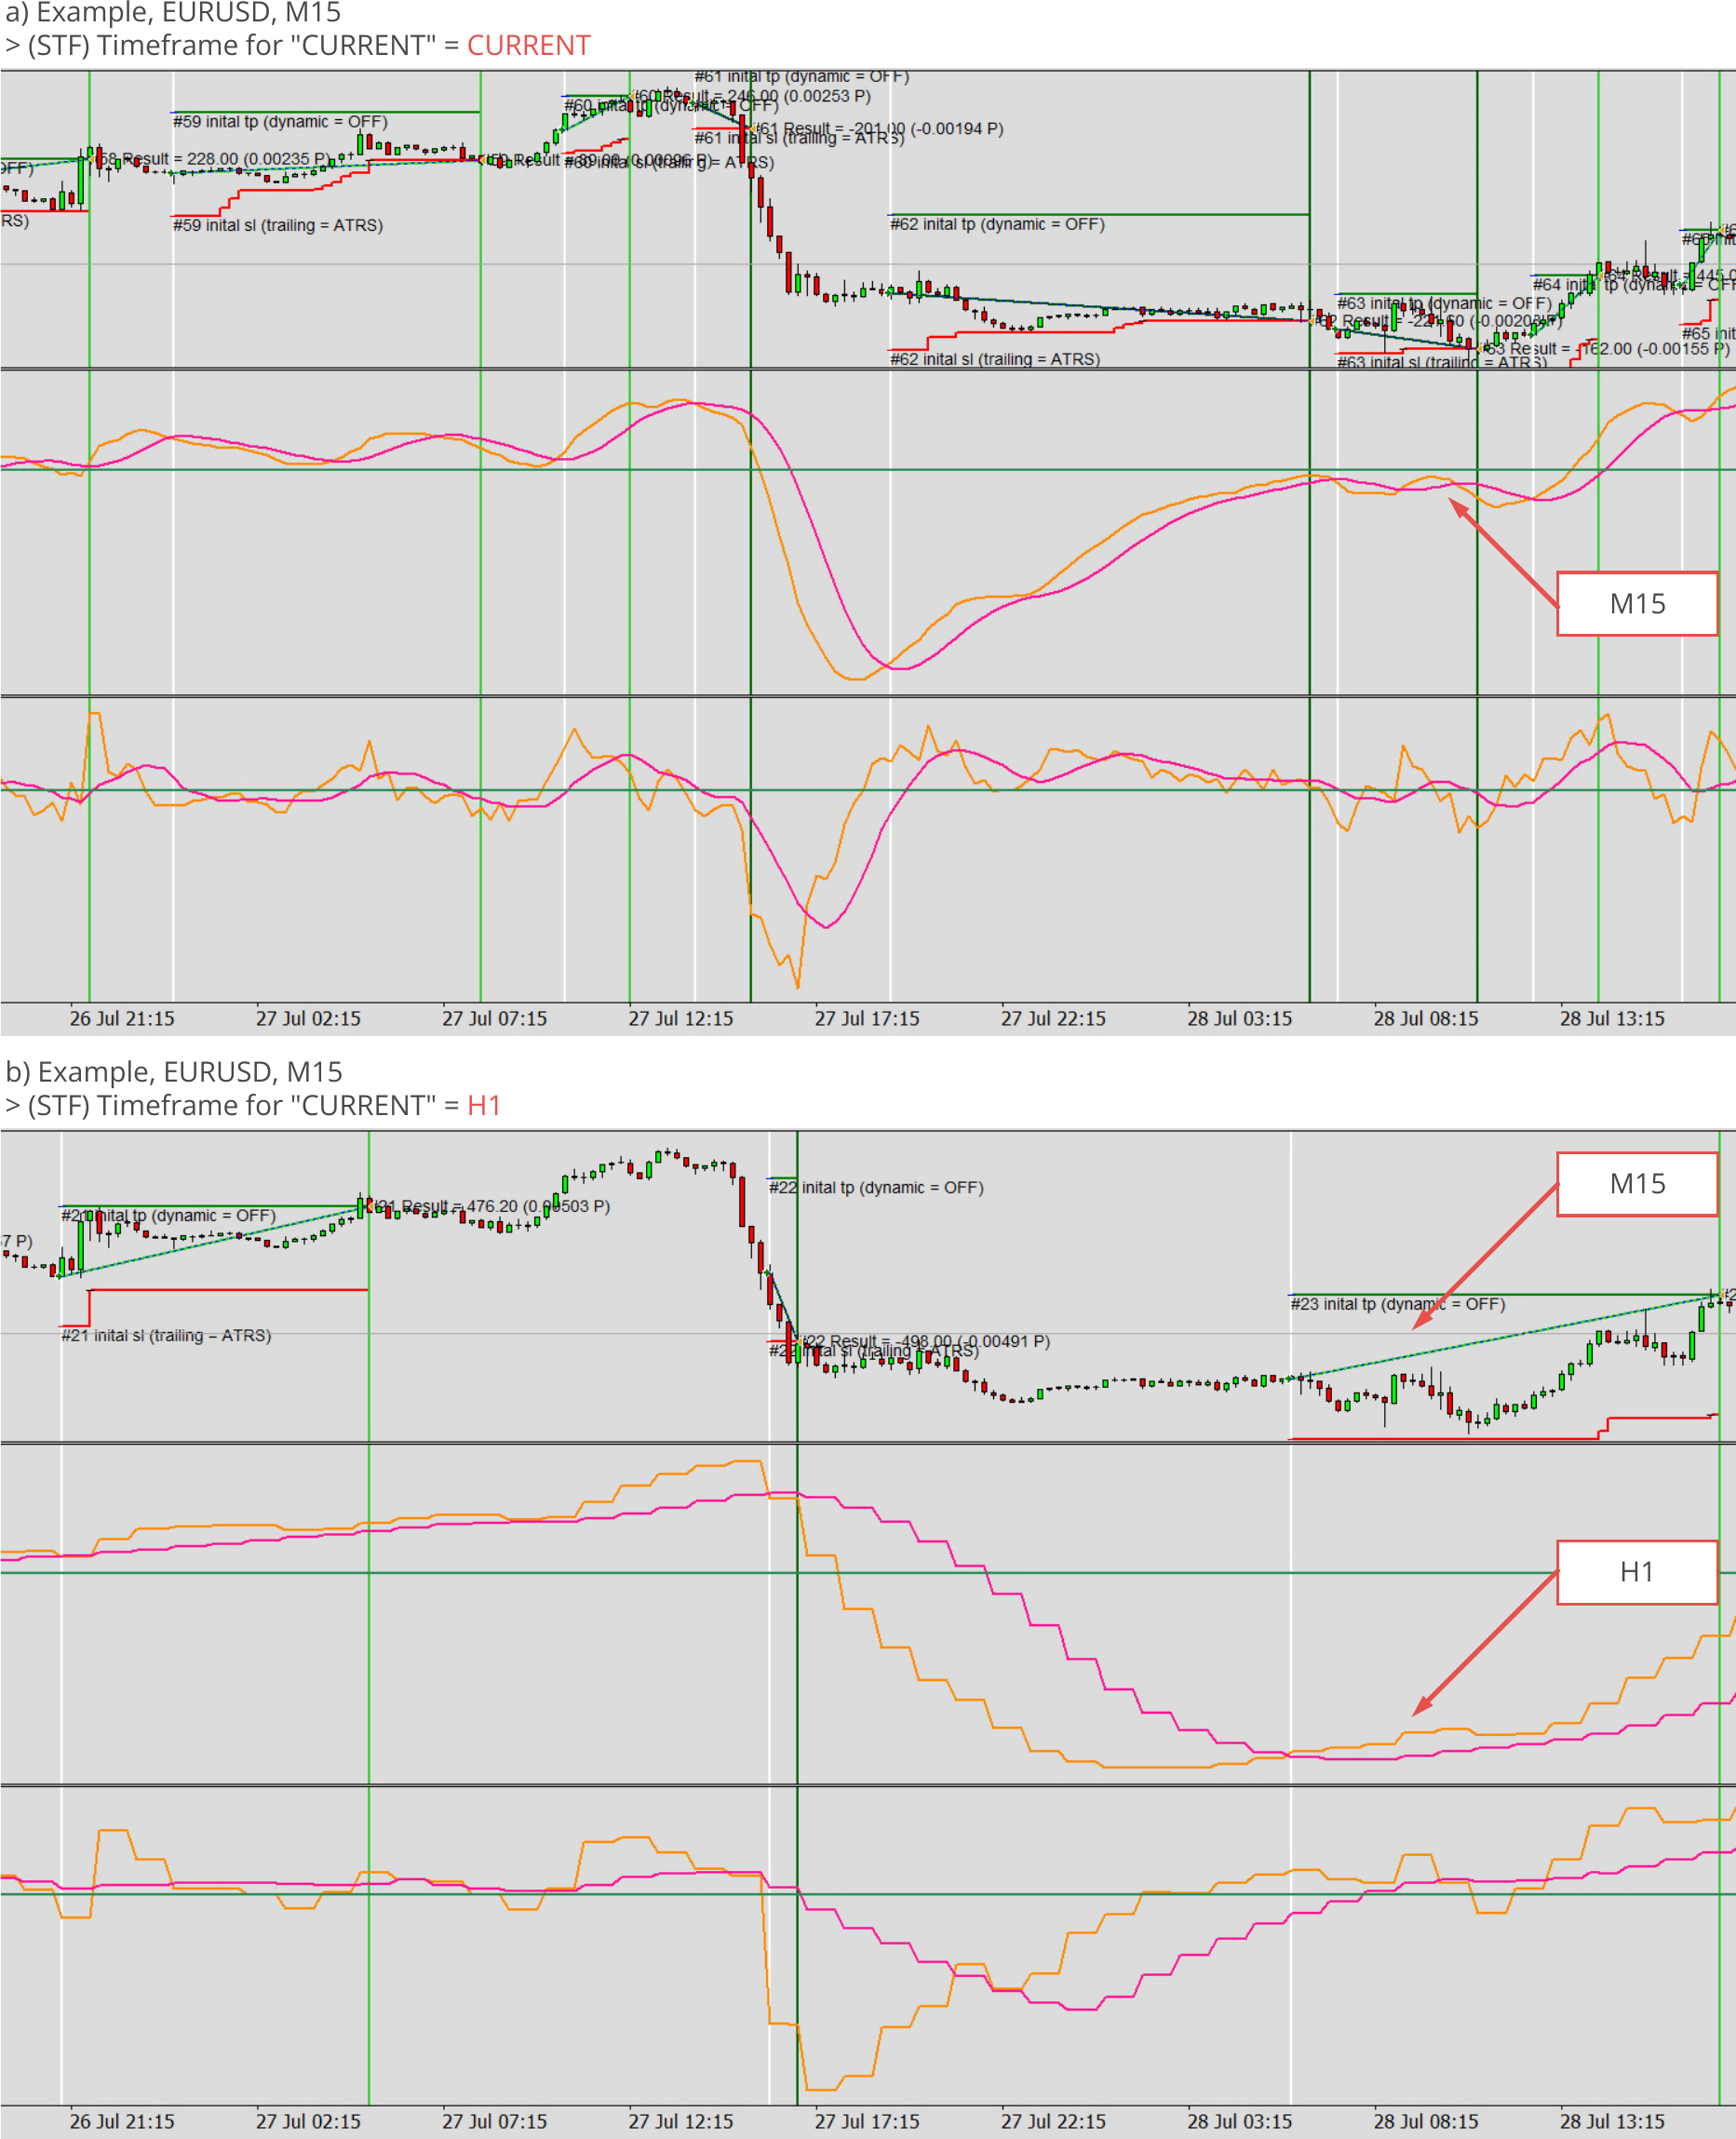Click the "#21 inital sl (trailing = ATRS)" label
Screen dimensions: 1736x2139
[166, 1336]
